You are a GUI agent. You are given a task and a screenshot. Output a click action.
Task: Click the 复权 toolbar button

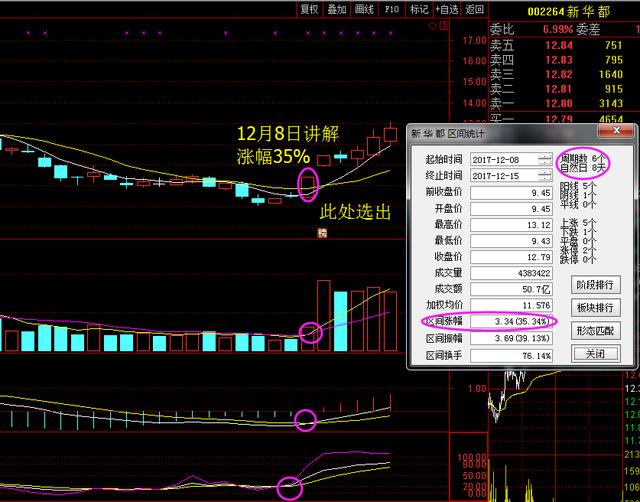pos(312,9)
